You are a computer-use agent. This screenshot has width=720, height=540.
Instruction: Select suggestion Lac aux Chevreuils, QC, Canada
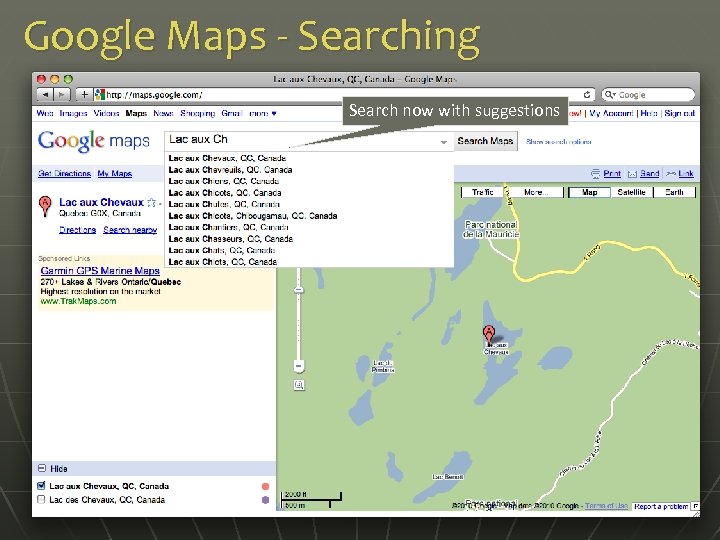pos(309,169)
